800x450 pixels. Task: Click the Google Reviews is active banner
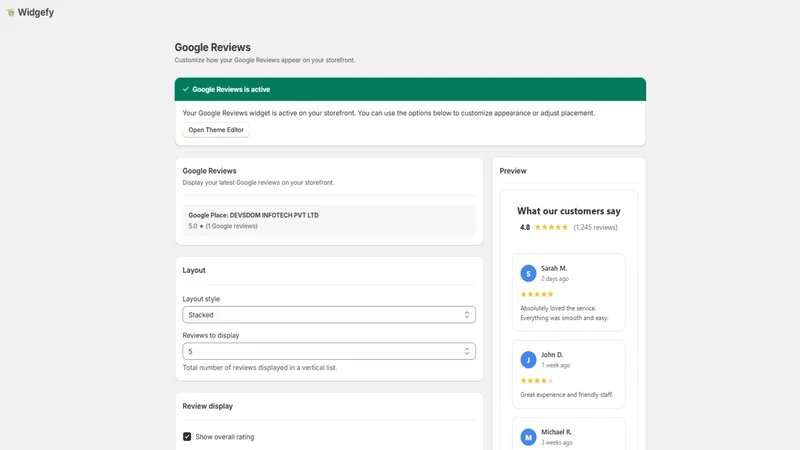coord(410,89)
